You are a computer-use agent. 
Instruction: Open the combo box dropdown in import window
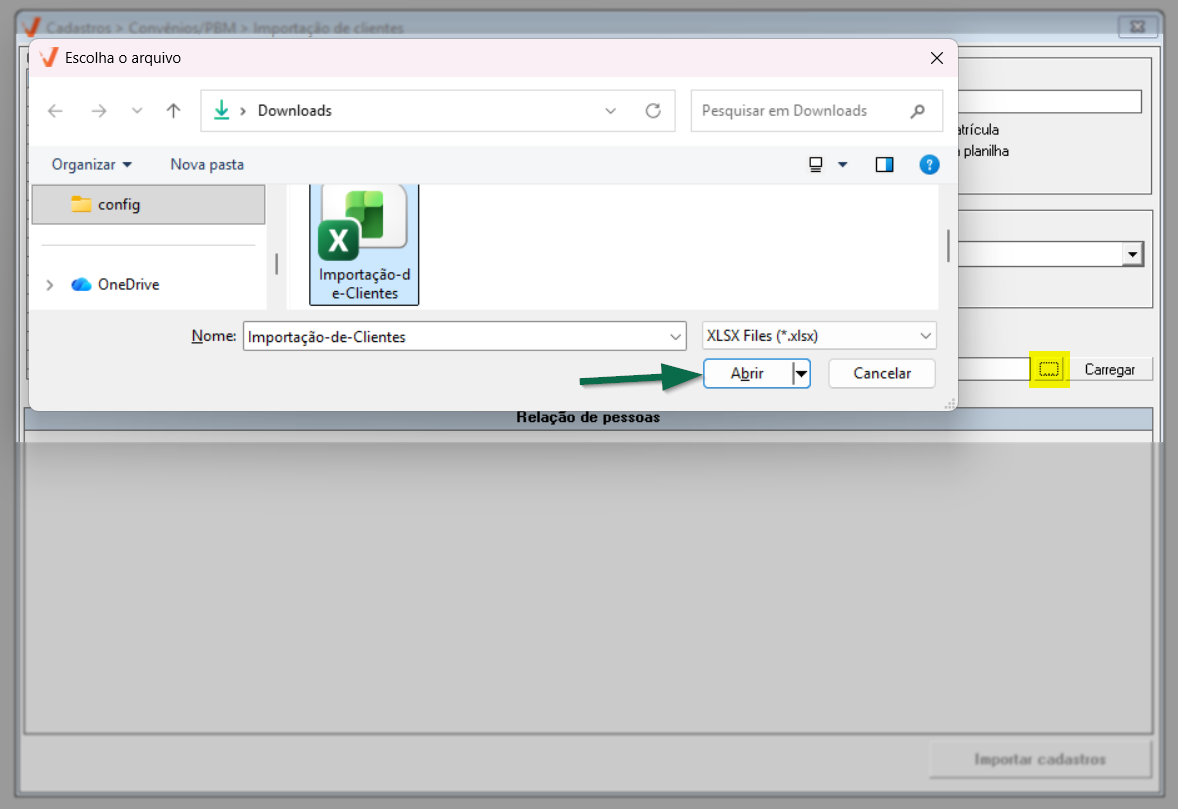pos(1132,254)
